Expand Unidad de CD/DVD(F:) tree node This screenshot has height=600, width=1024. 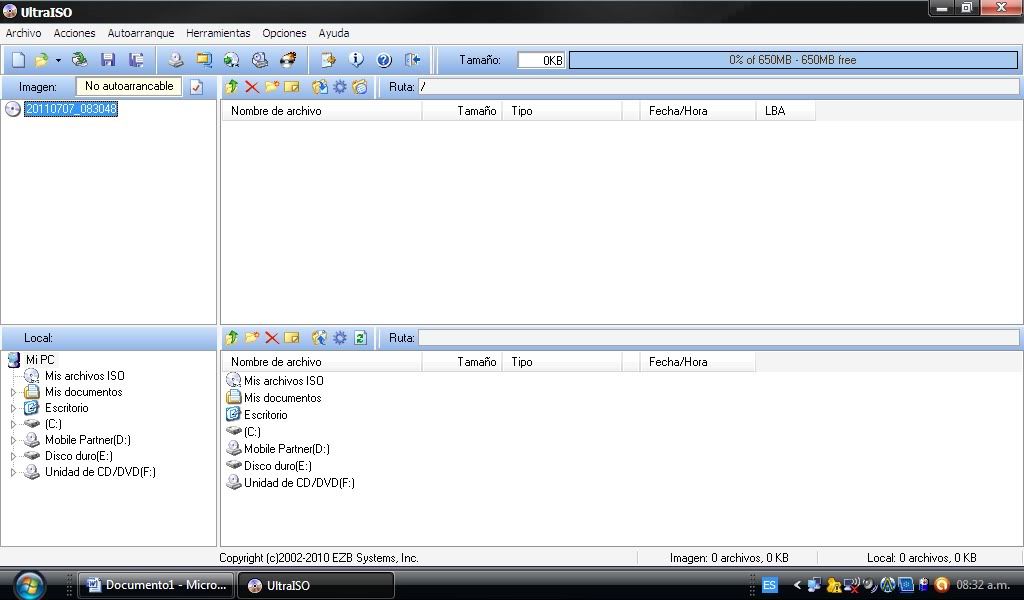(x=13, y=472)
